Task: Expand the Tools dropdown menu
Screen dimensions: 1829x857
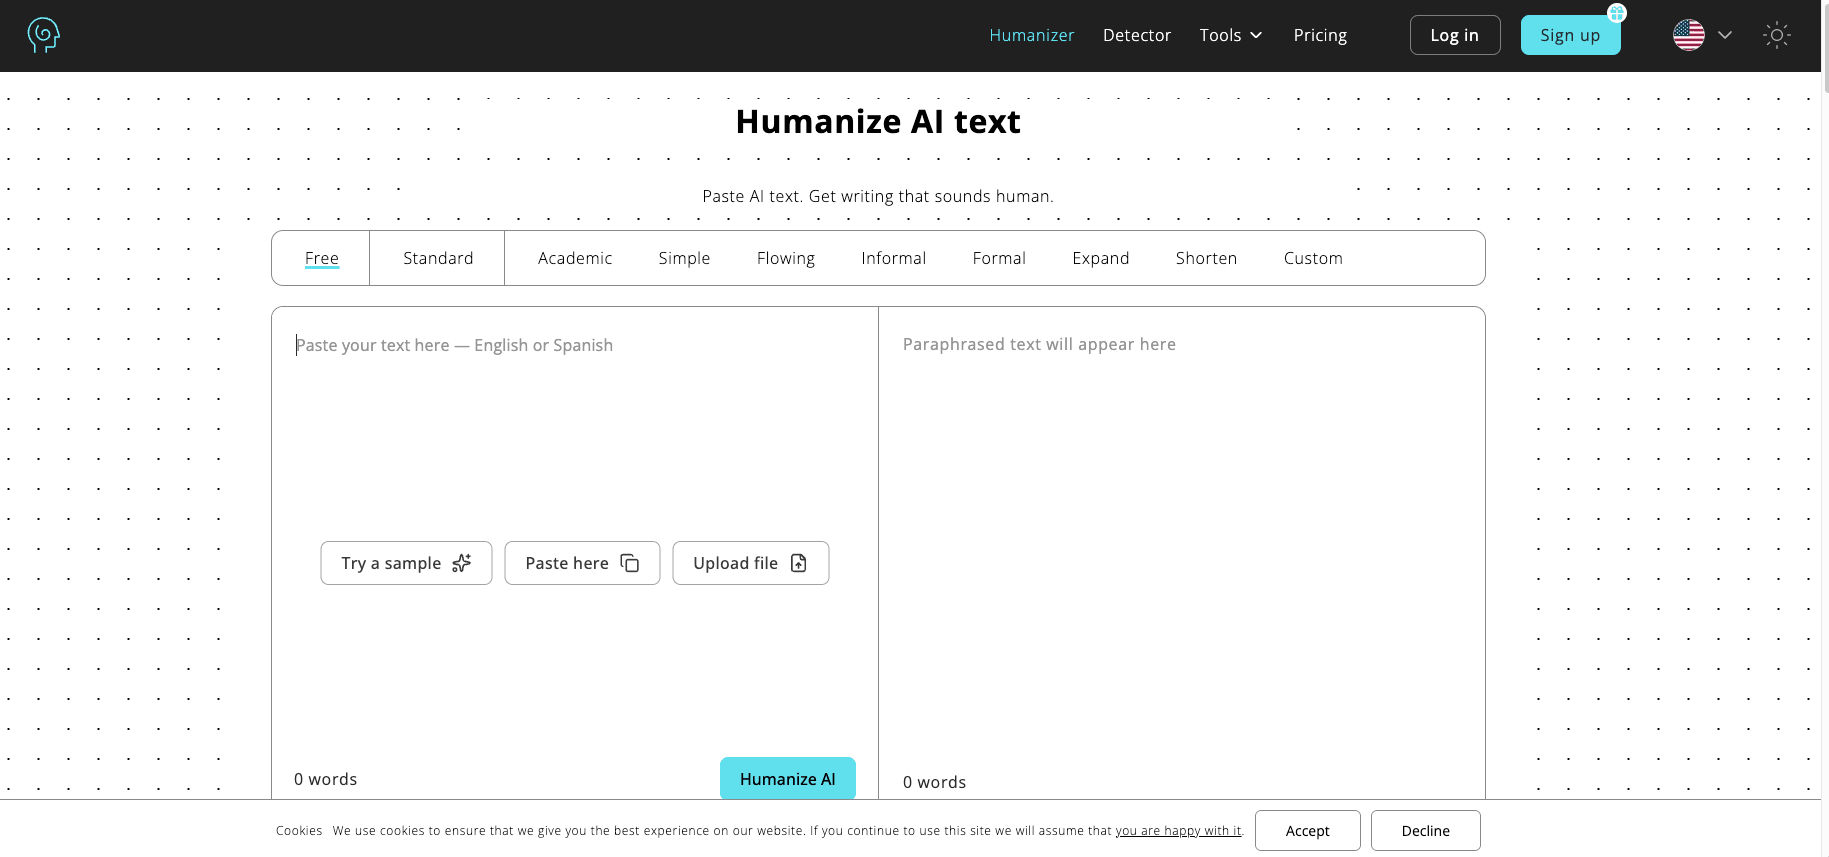Action: point(1231,35)
